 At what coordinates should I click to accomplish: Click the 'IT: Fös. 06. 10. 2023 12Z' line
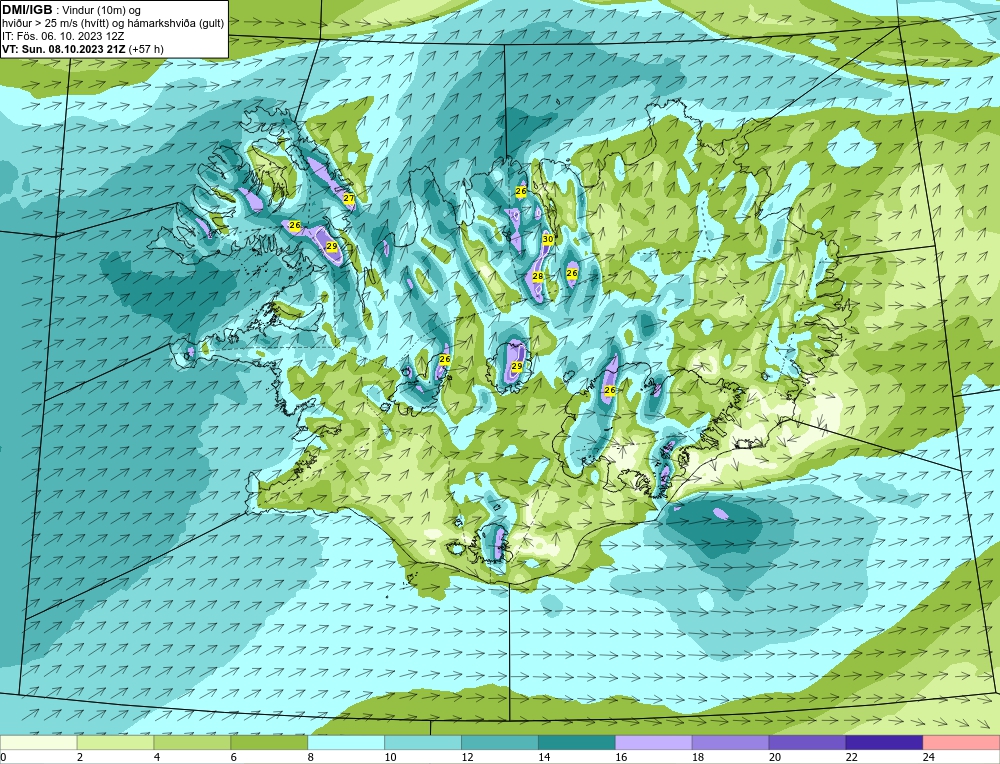click(x=62, y=36)
